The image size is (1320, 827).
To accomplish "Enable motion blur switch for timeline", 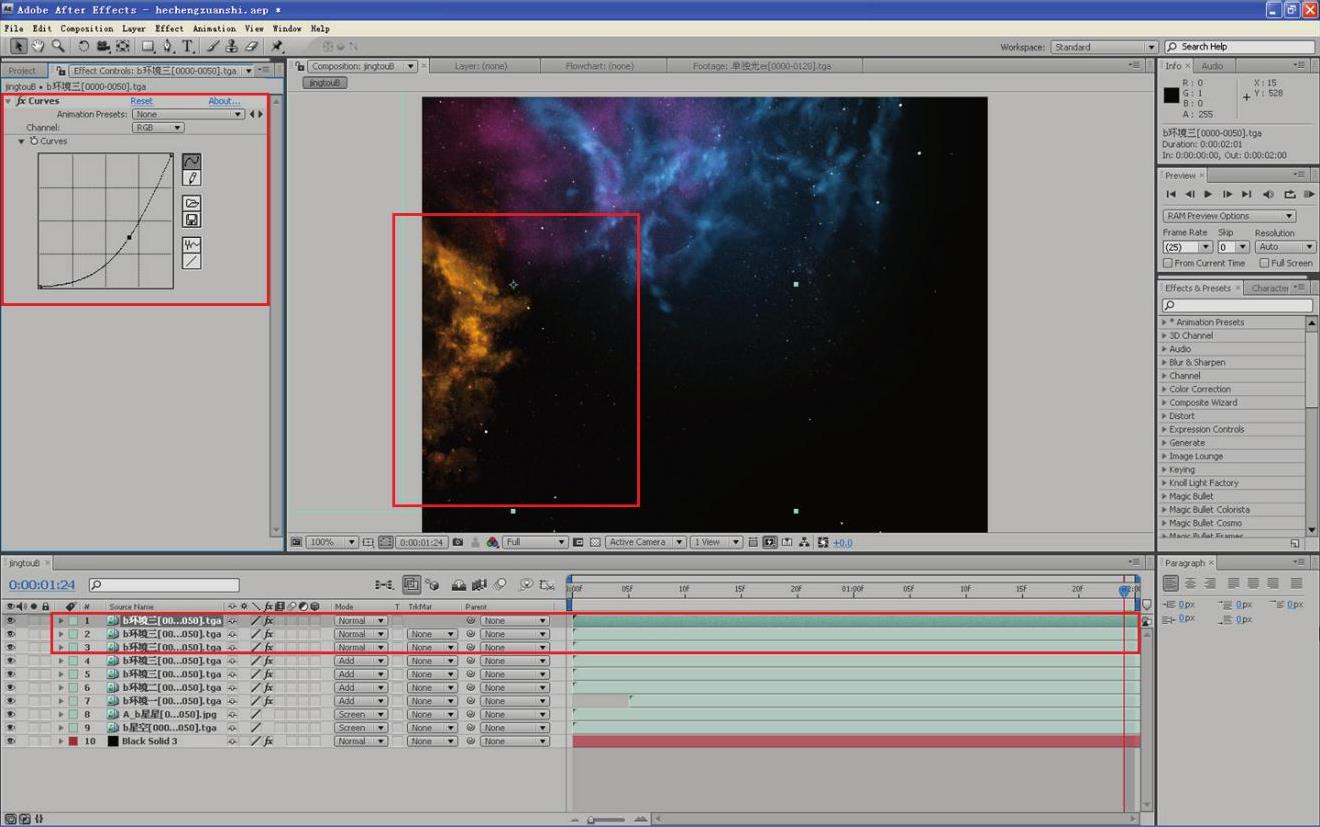I will [499, 585].
